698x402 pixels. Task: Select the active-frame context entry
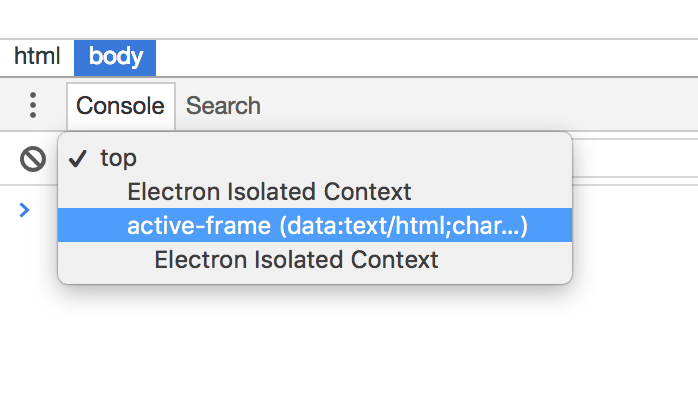pyautogui.click(x=327, y=226)
